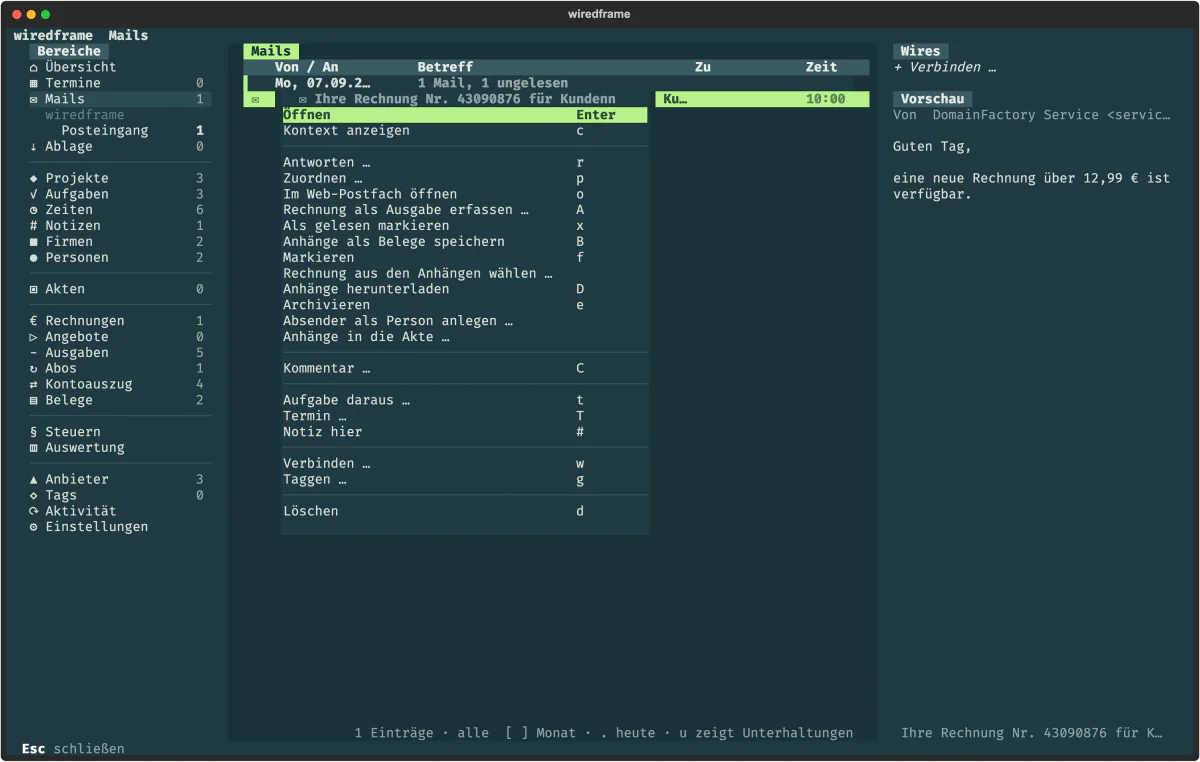This screenshot has width=1200, height=762.
Task: Click the house icon beside Übersicht
Action: coord(34,67)
